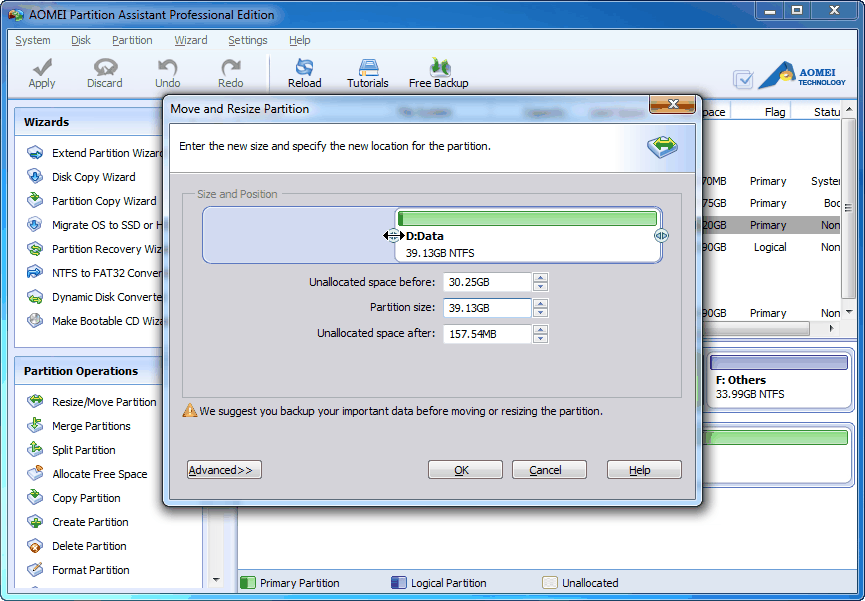Click the Migrate OS to SSD icon
The height and width of the screenshot is (601, 865).
(x=35, y=225)
